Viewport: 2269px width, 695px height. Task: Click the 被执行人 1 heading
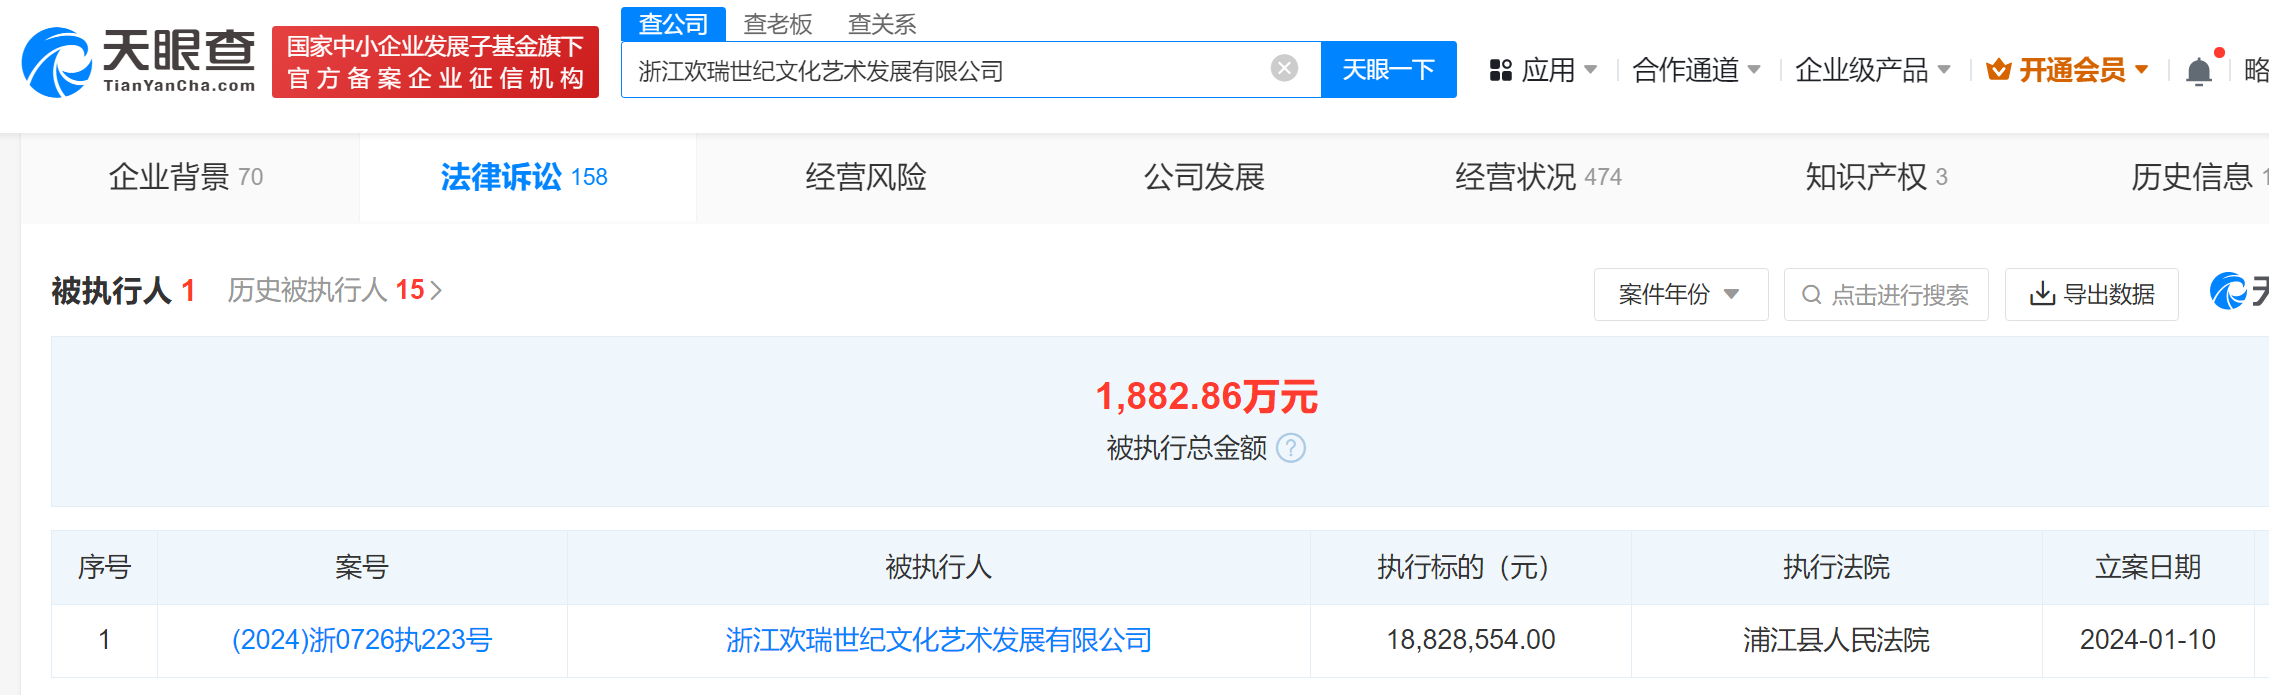point(123,291)
